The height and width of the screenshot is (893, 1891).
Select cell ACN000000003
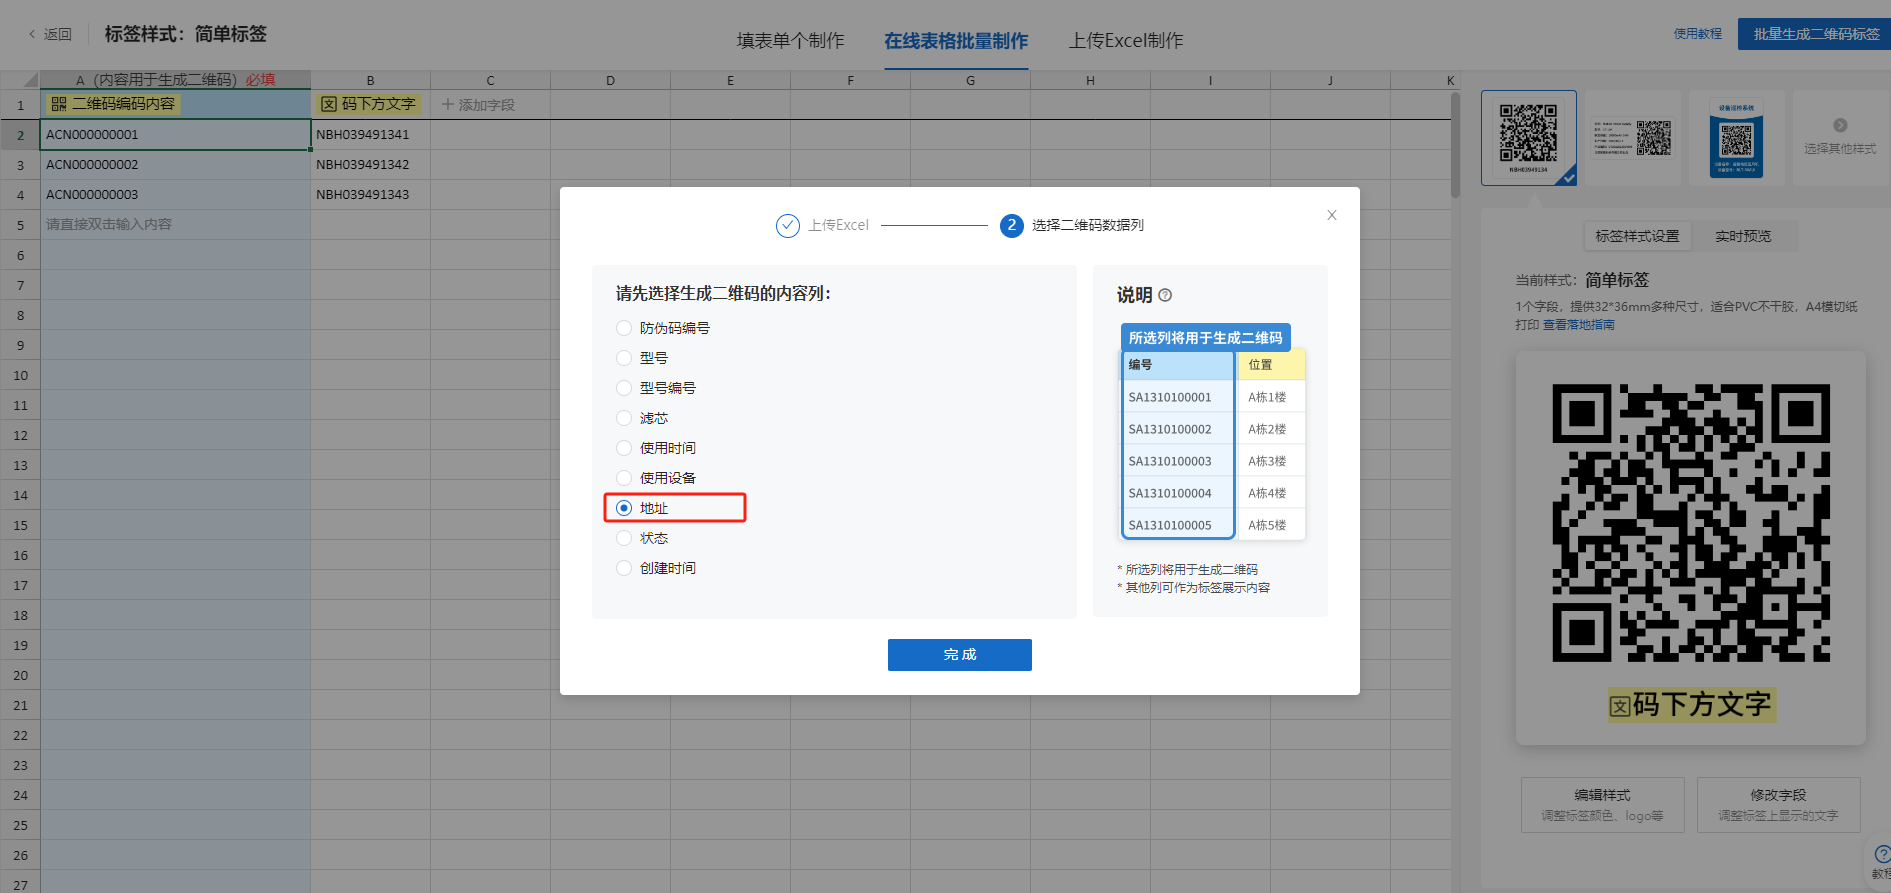[175, 195]
